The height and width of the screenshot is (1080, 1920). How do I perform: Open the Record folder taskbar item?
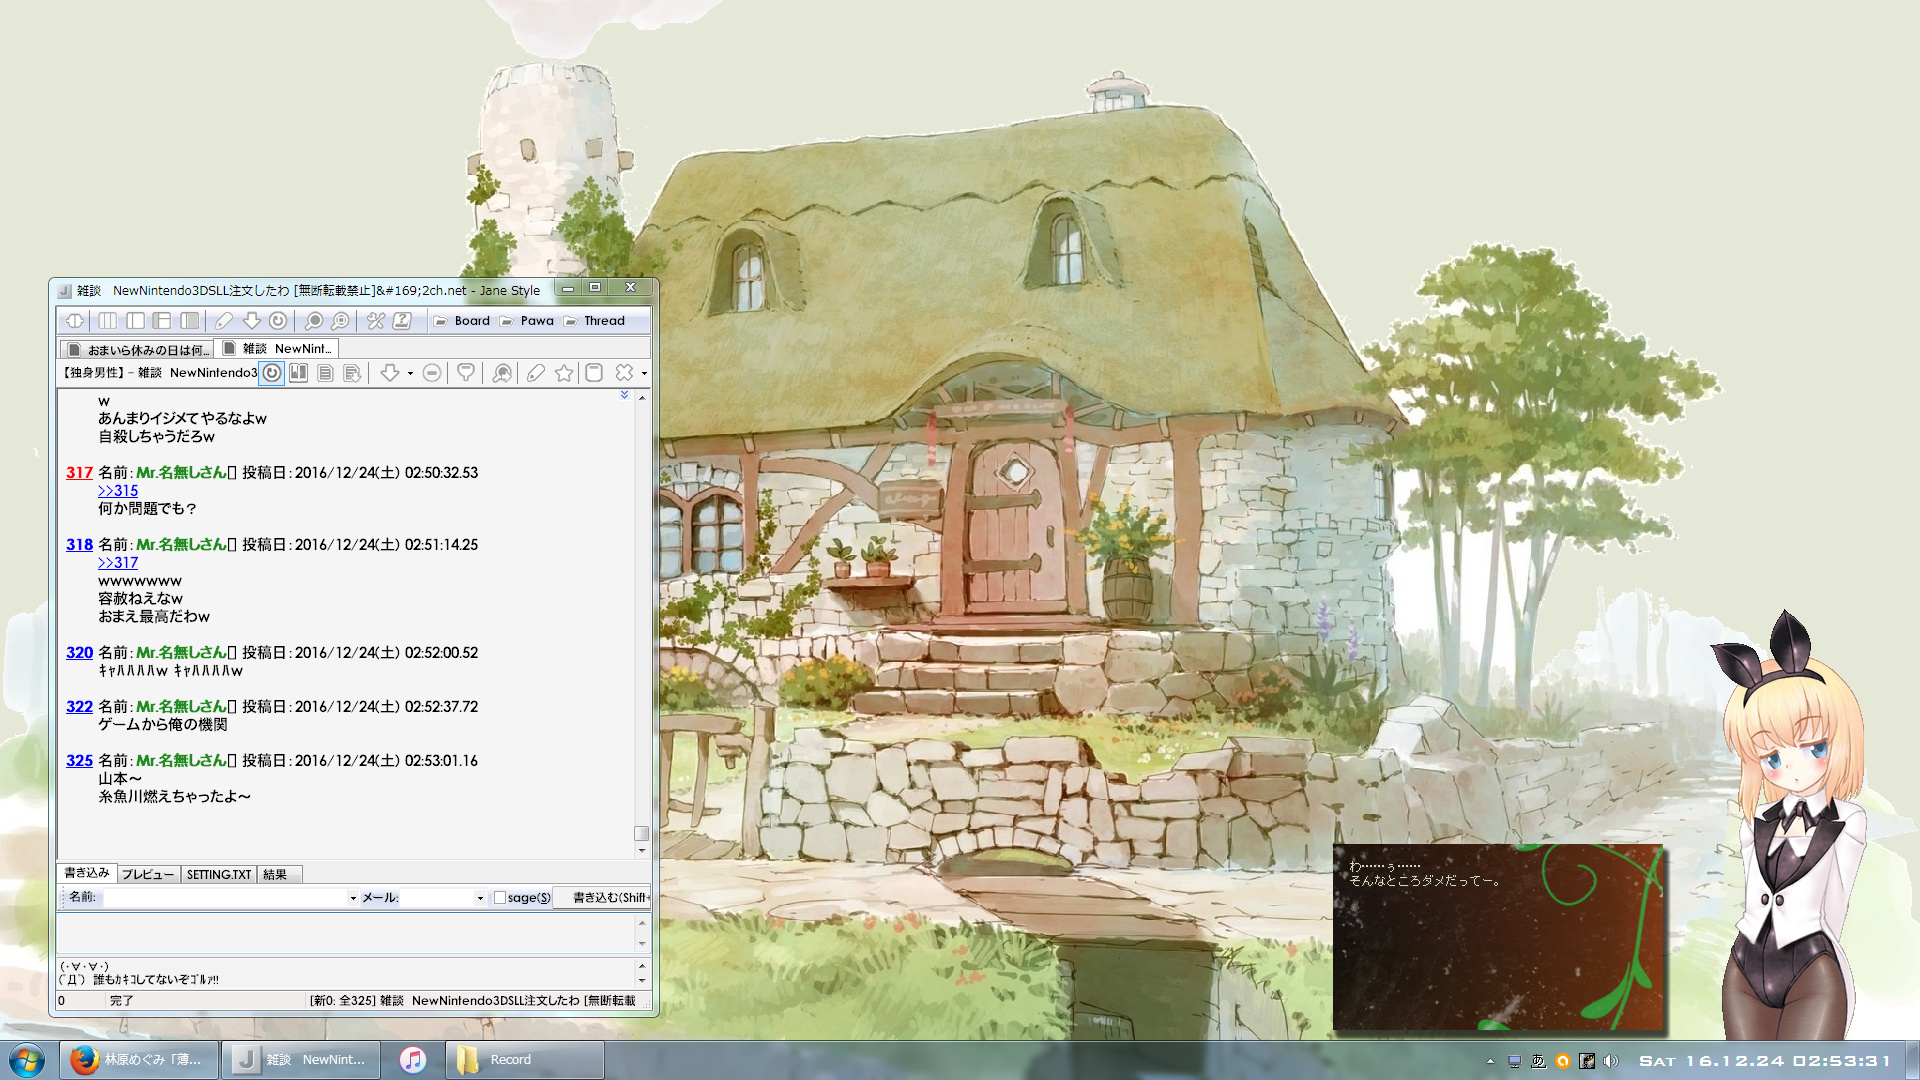[525, 1060]
